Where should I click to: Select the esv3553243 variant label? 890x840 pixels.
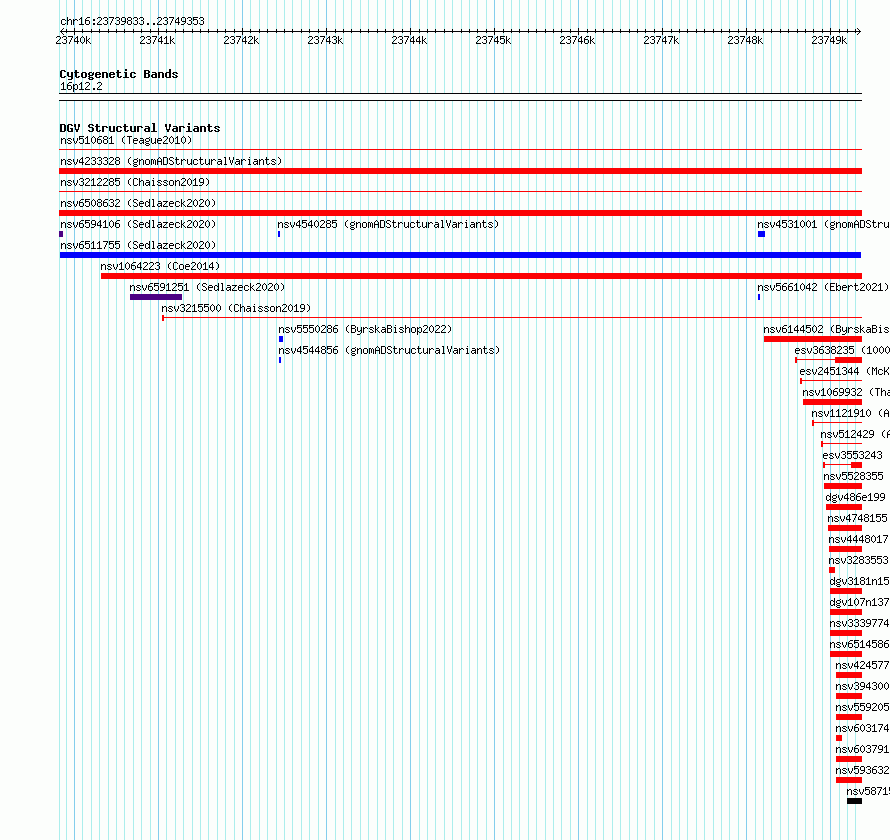click(x=853, y=455)
